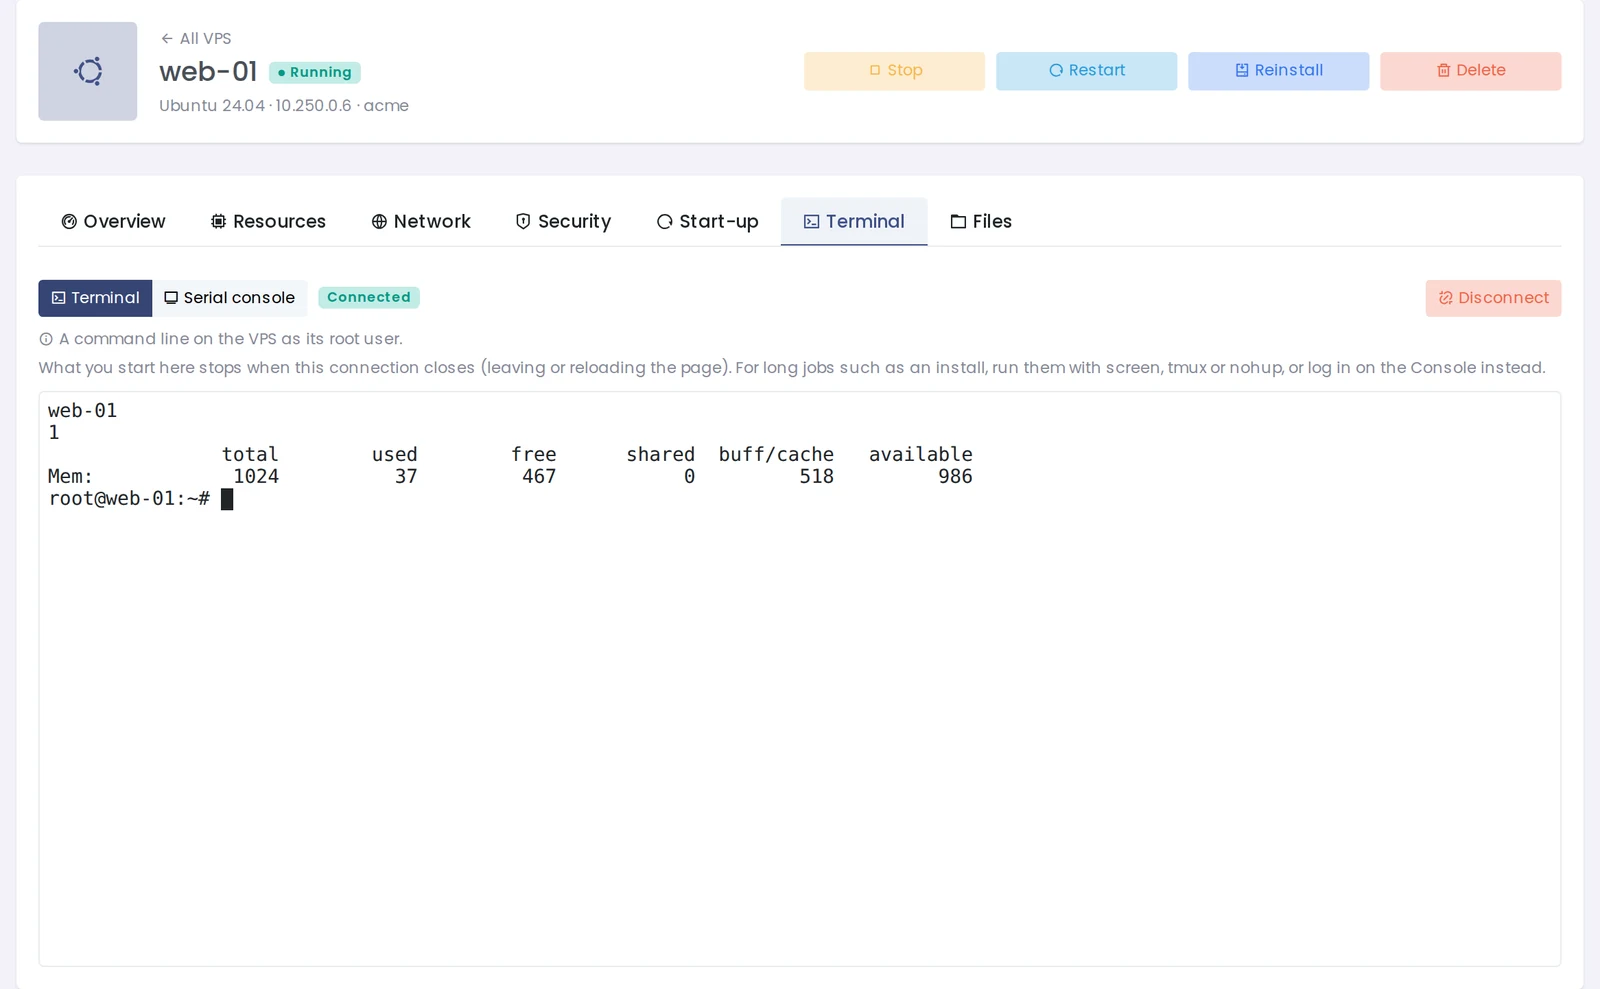Disconnect the terminal session

[x=1493, y=298]
